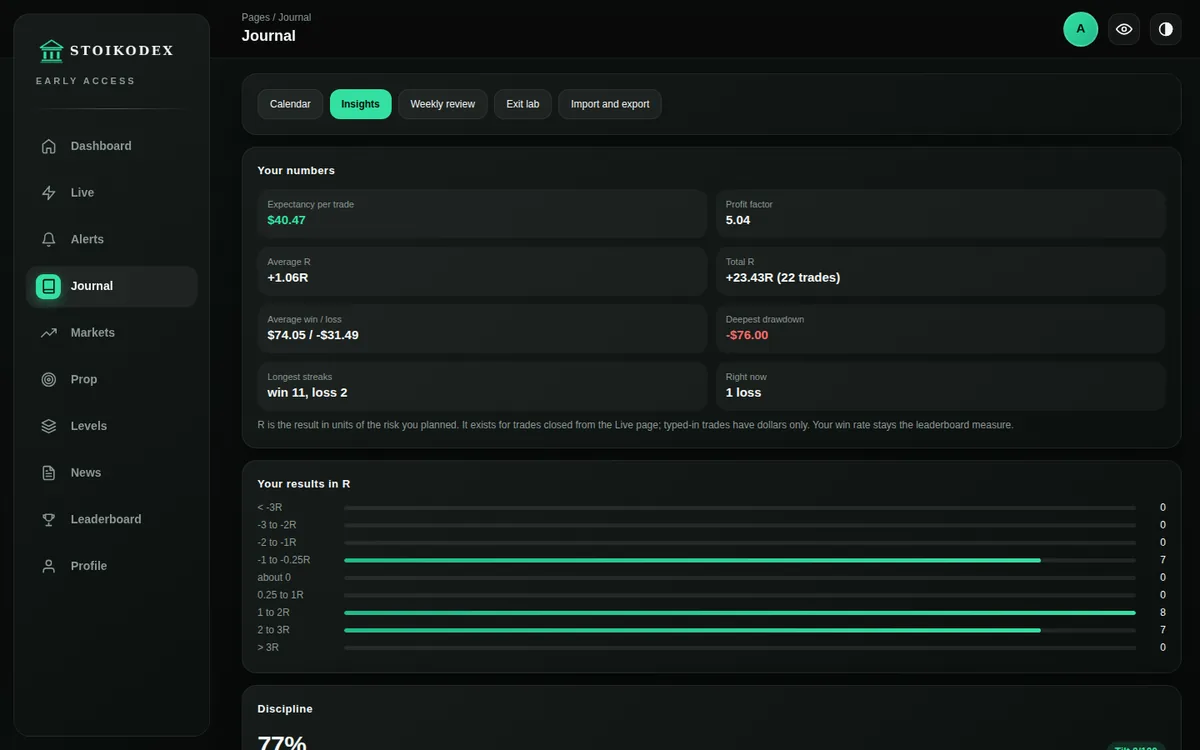This screenshot has height=750, width=1200.
Task: Click the Journal sidebar label
Action: click(x=92, y=286)
